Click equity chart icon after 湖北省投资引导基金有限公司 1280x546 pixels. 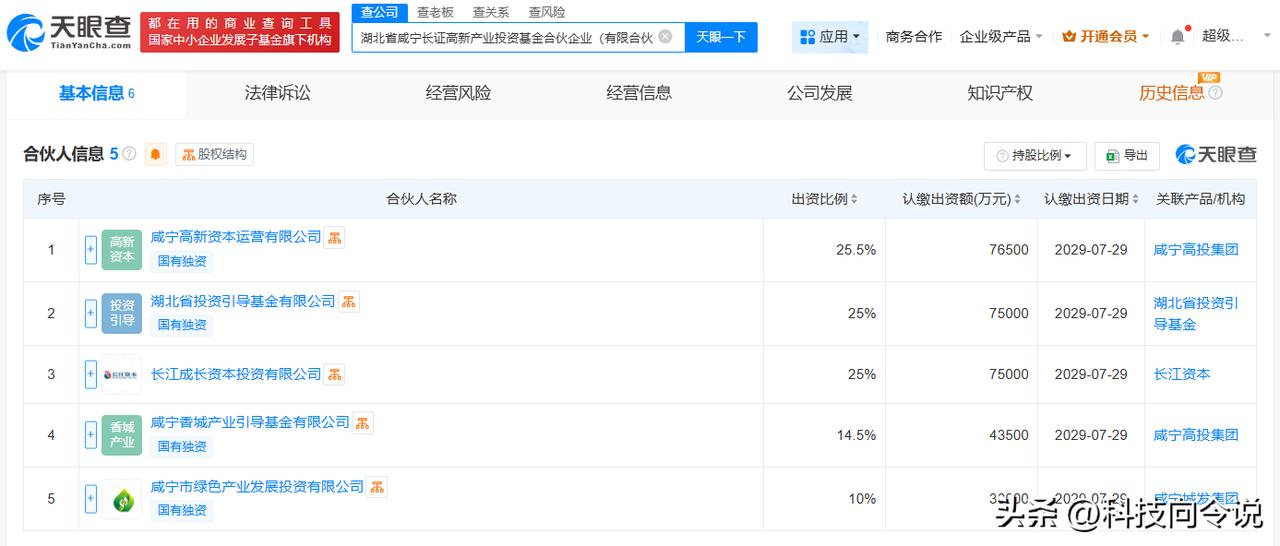(x=349, y=302)
